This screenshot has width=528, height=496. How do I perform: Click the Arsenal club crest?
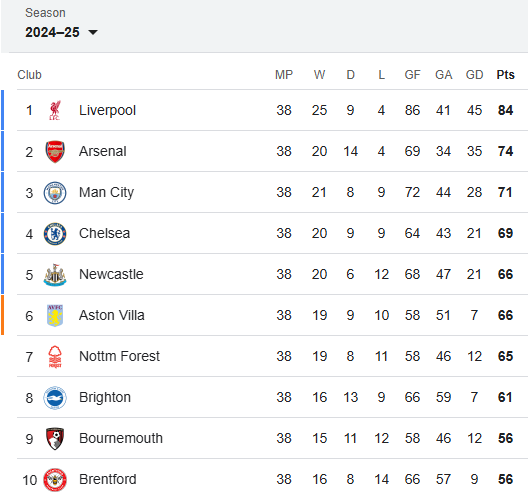tap(55, 152)
